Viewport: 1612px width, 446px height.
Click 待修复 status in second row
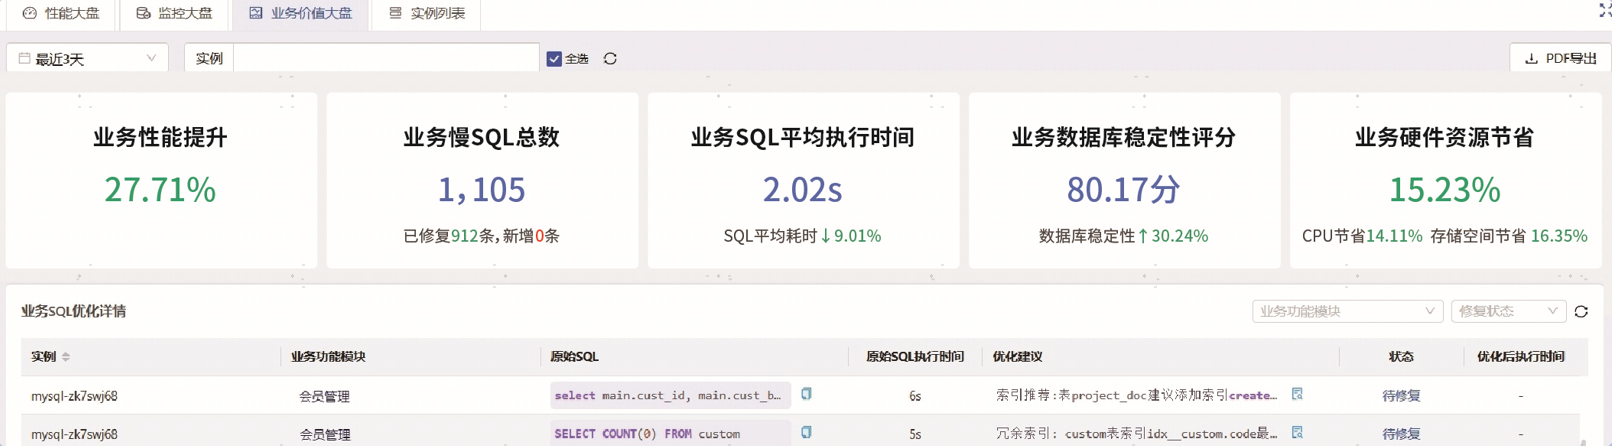coord(1401,434)
